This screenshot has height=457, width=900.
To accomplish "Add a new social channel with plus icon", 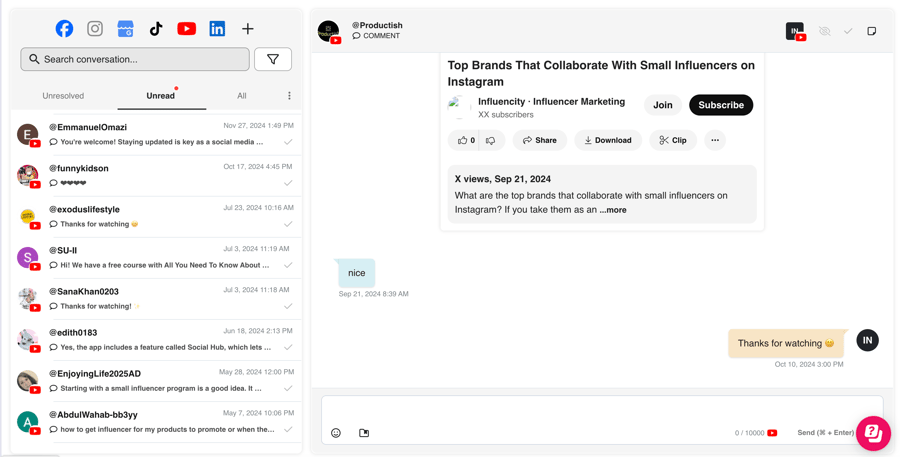I will (247, 29).
